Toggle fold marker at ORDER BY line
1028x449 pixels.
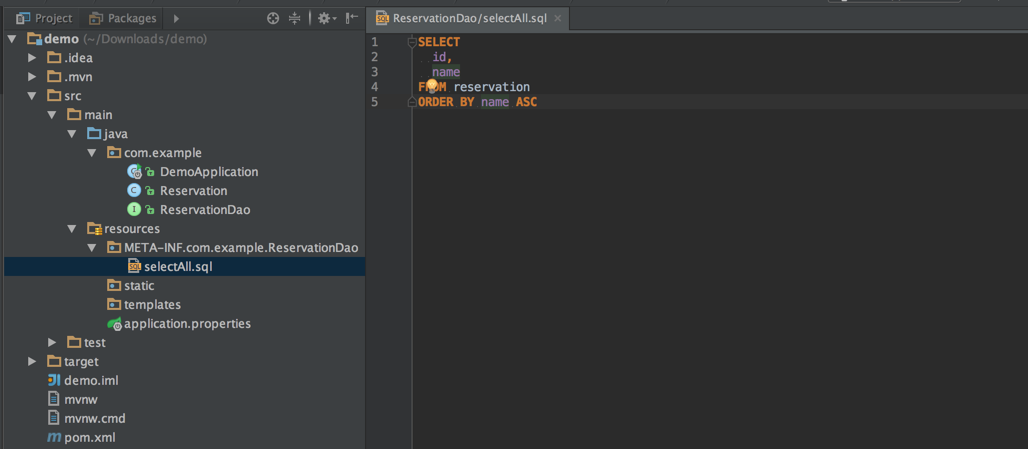click(411, 102)
